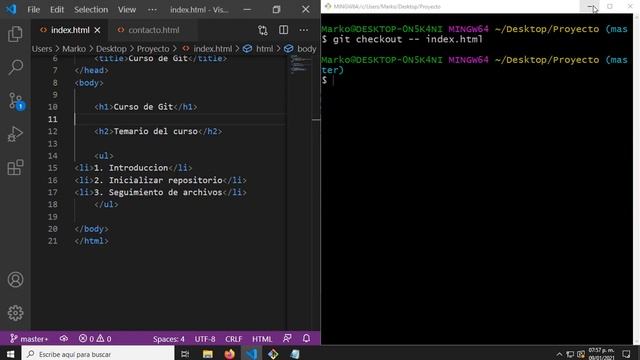
Task: Show the hidden menus via the ellipsis
Action: coord(152,9)
